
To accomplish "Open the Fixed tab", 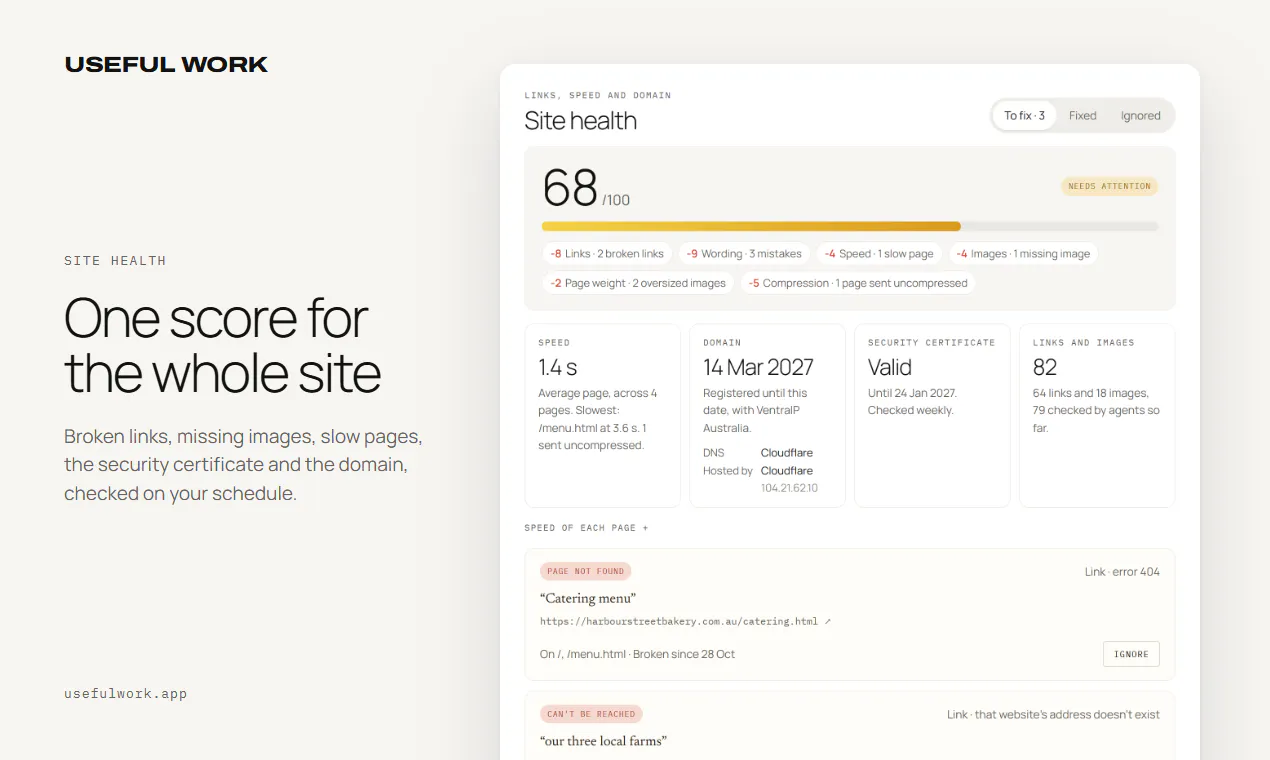I will coord(1082,116).
